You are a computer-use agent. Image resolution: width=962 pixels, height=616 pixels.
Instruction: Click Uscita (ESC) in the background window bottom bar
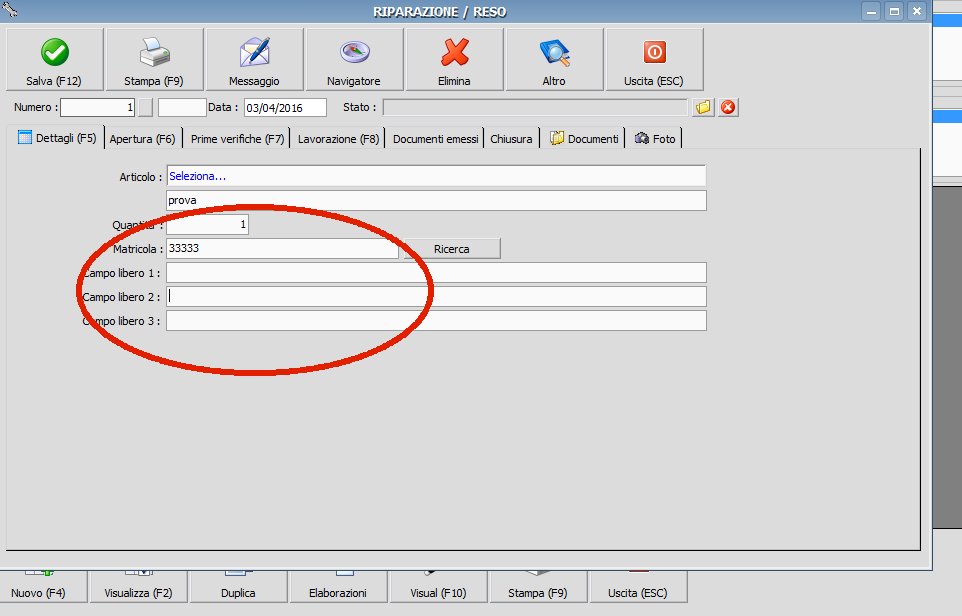pos(638,587)
